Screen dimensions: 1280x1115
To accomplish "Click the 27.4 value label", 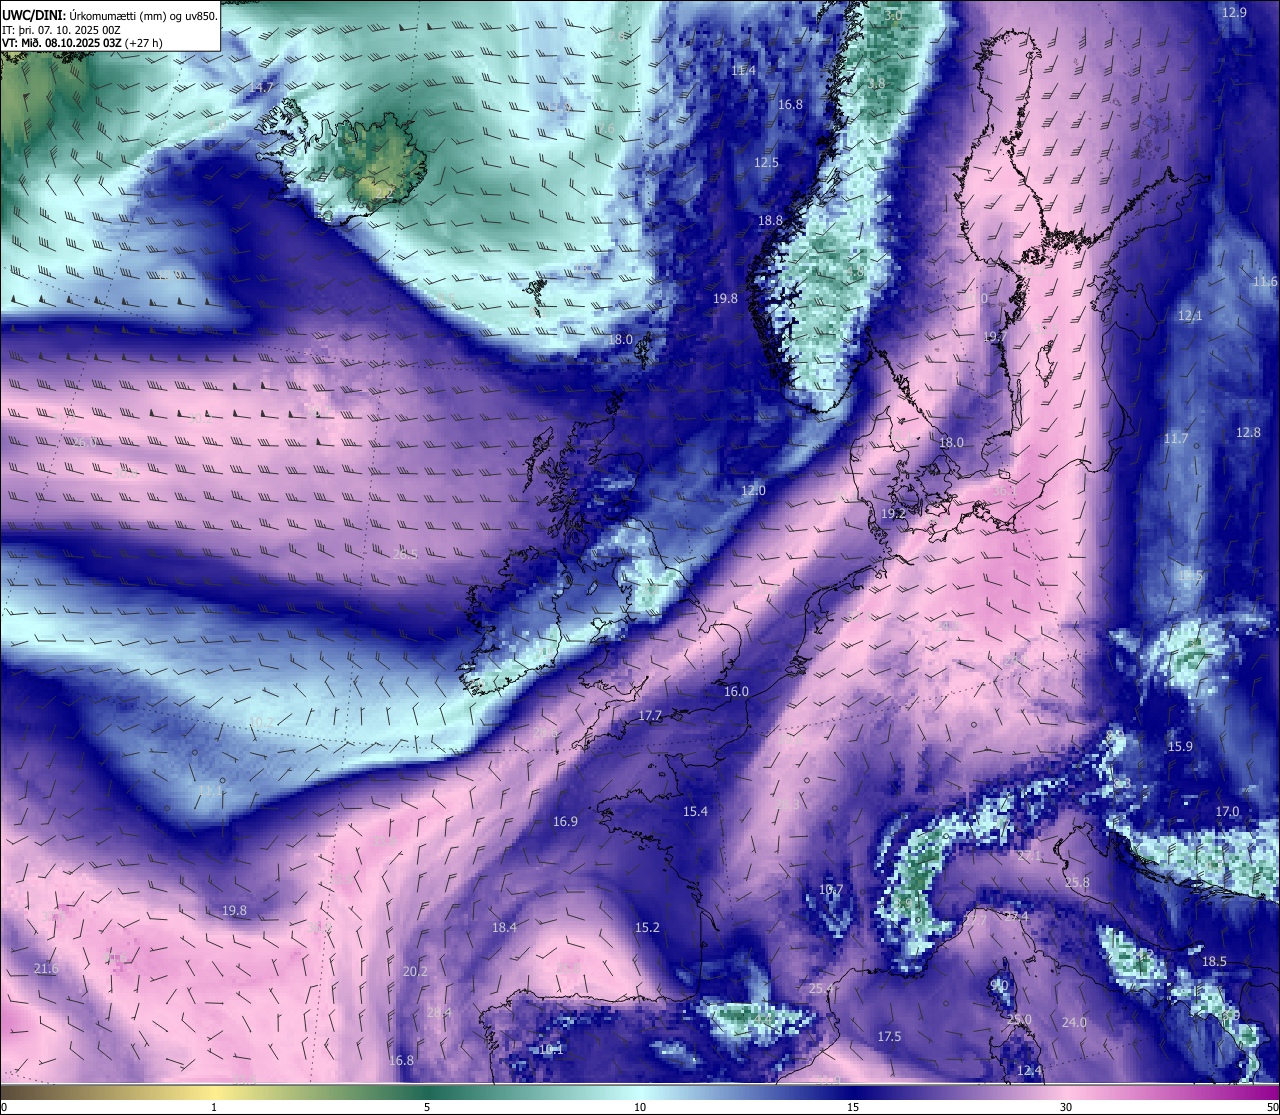I will click(x=1016, y=916).
